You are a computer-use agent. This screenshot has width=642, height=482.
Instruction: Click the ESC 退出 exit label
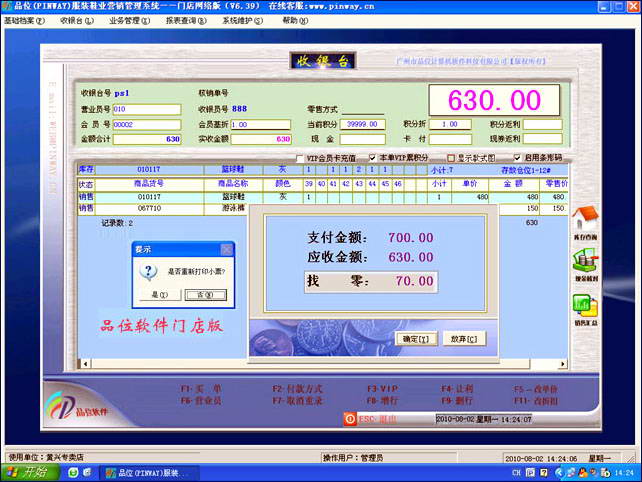pos(378,419)
